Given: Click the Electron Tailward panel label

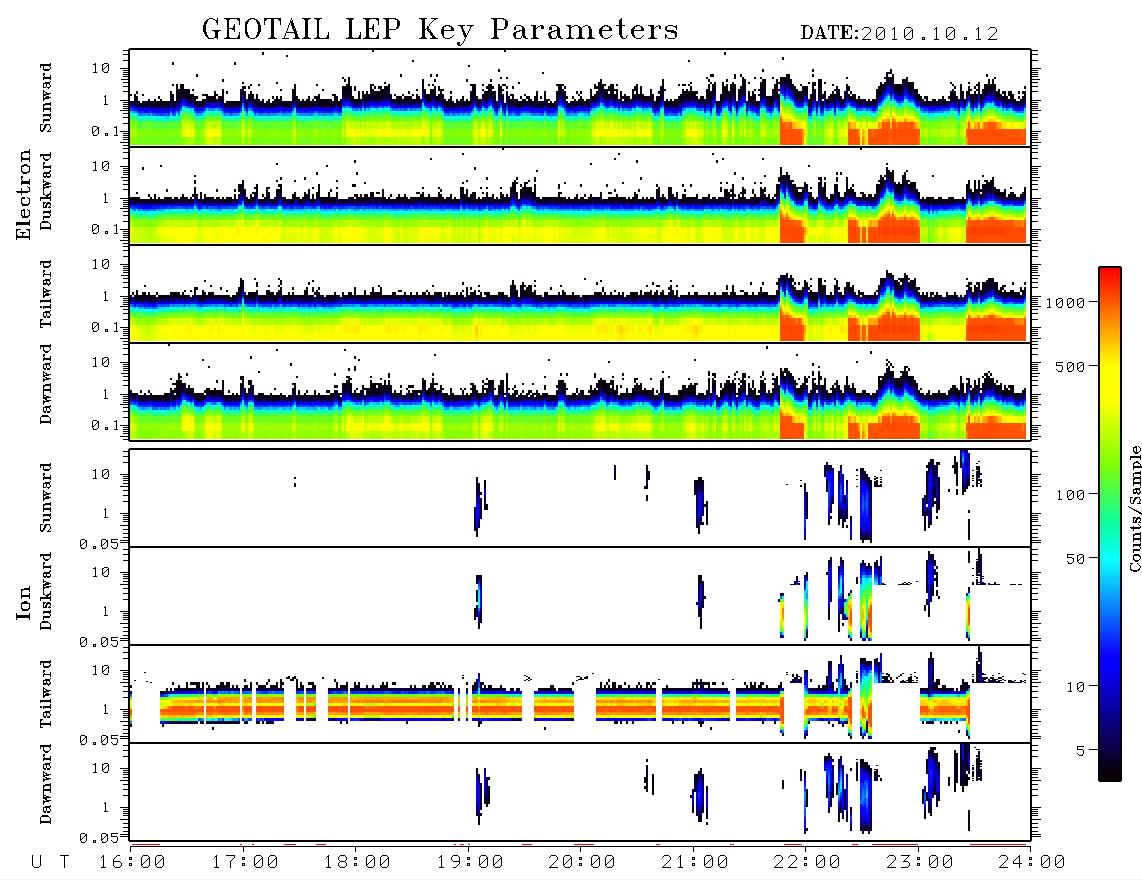Looking at the screenshot, I should pos(46,294).
